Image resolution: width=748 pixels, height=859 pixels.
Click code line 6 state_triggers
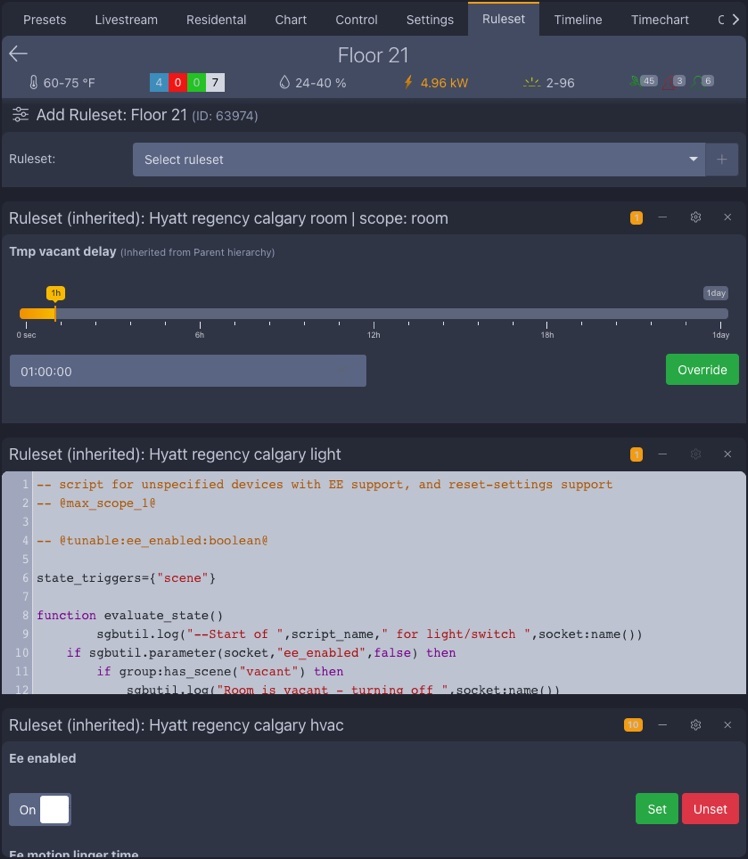125,578
